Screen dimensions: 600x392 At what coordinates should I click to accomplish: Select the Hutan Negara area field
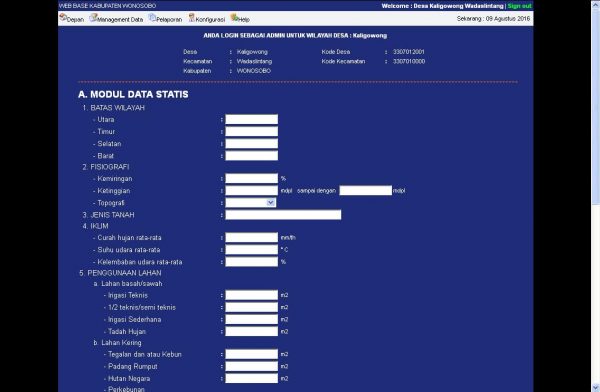(251, 379)
